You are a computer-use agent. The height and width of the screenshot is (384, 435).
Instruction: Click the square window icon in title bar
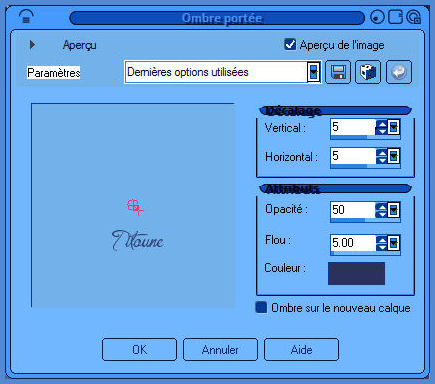pyautogui.click(x=396, y=17)
